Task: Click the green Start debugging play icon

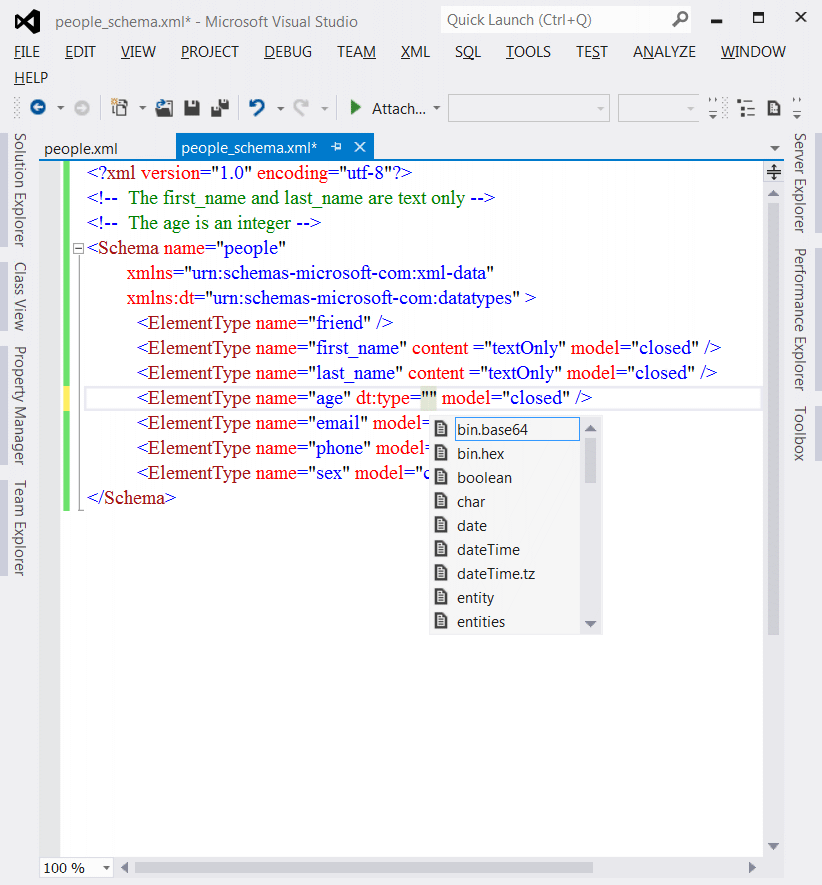Action: 355,107
